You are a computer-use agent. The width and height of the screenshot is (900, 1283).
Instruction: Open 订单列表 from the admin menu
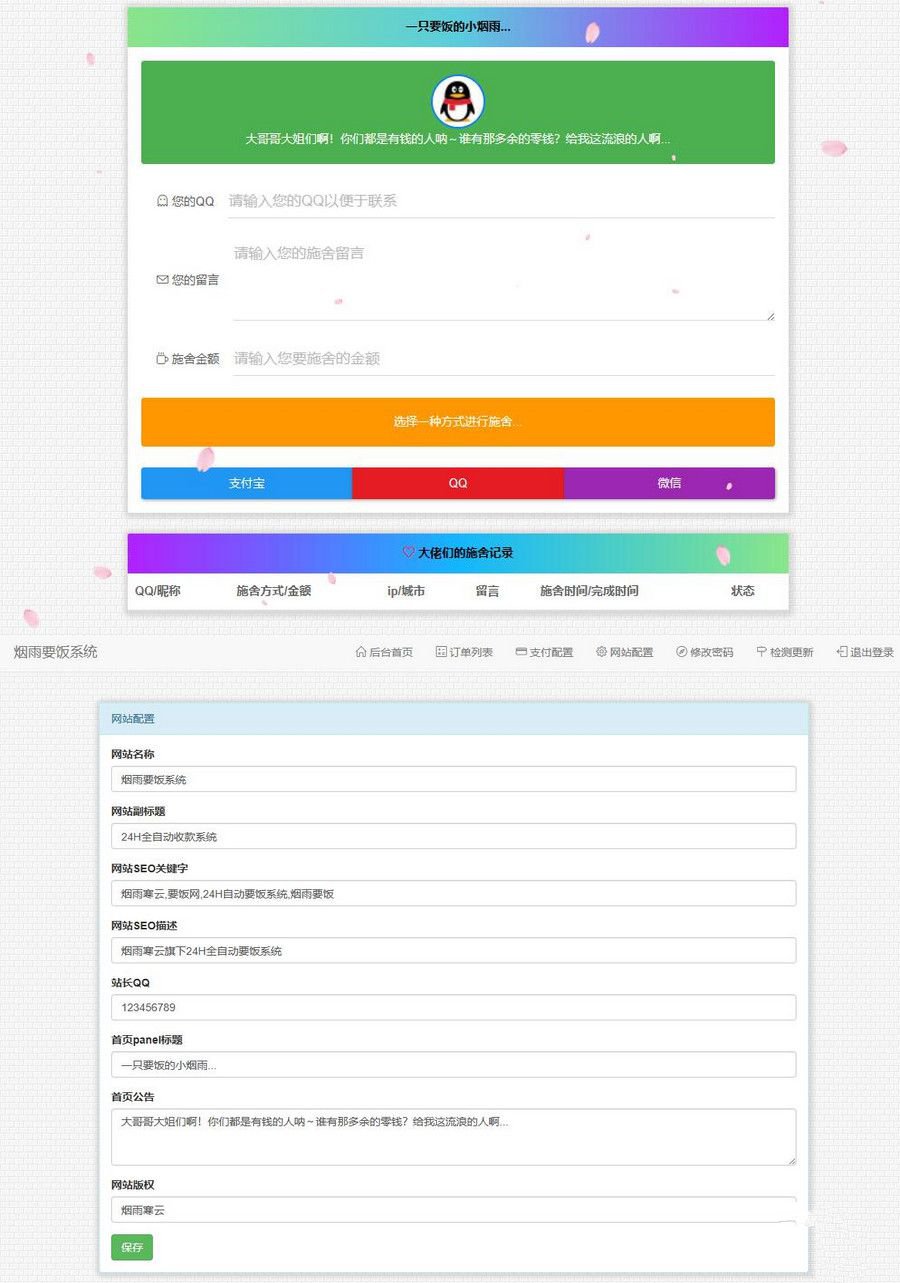click(463, 651)
